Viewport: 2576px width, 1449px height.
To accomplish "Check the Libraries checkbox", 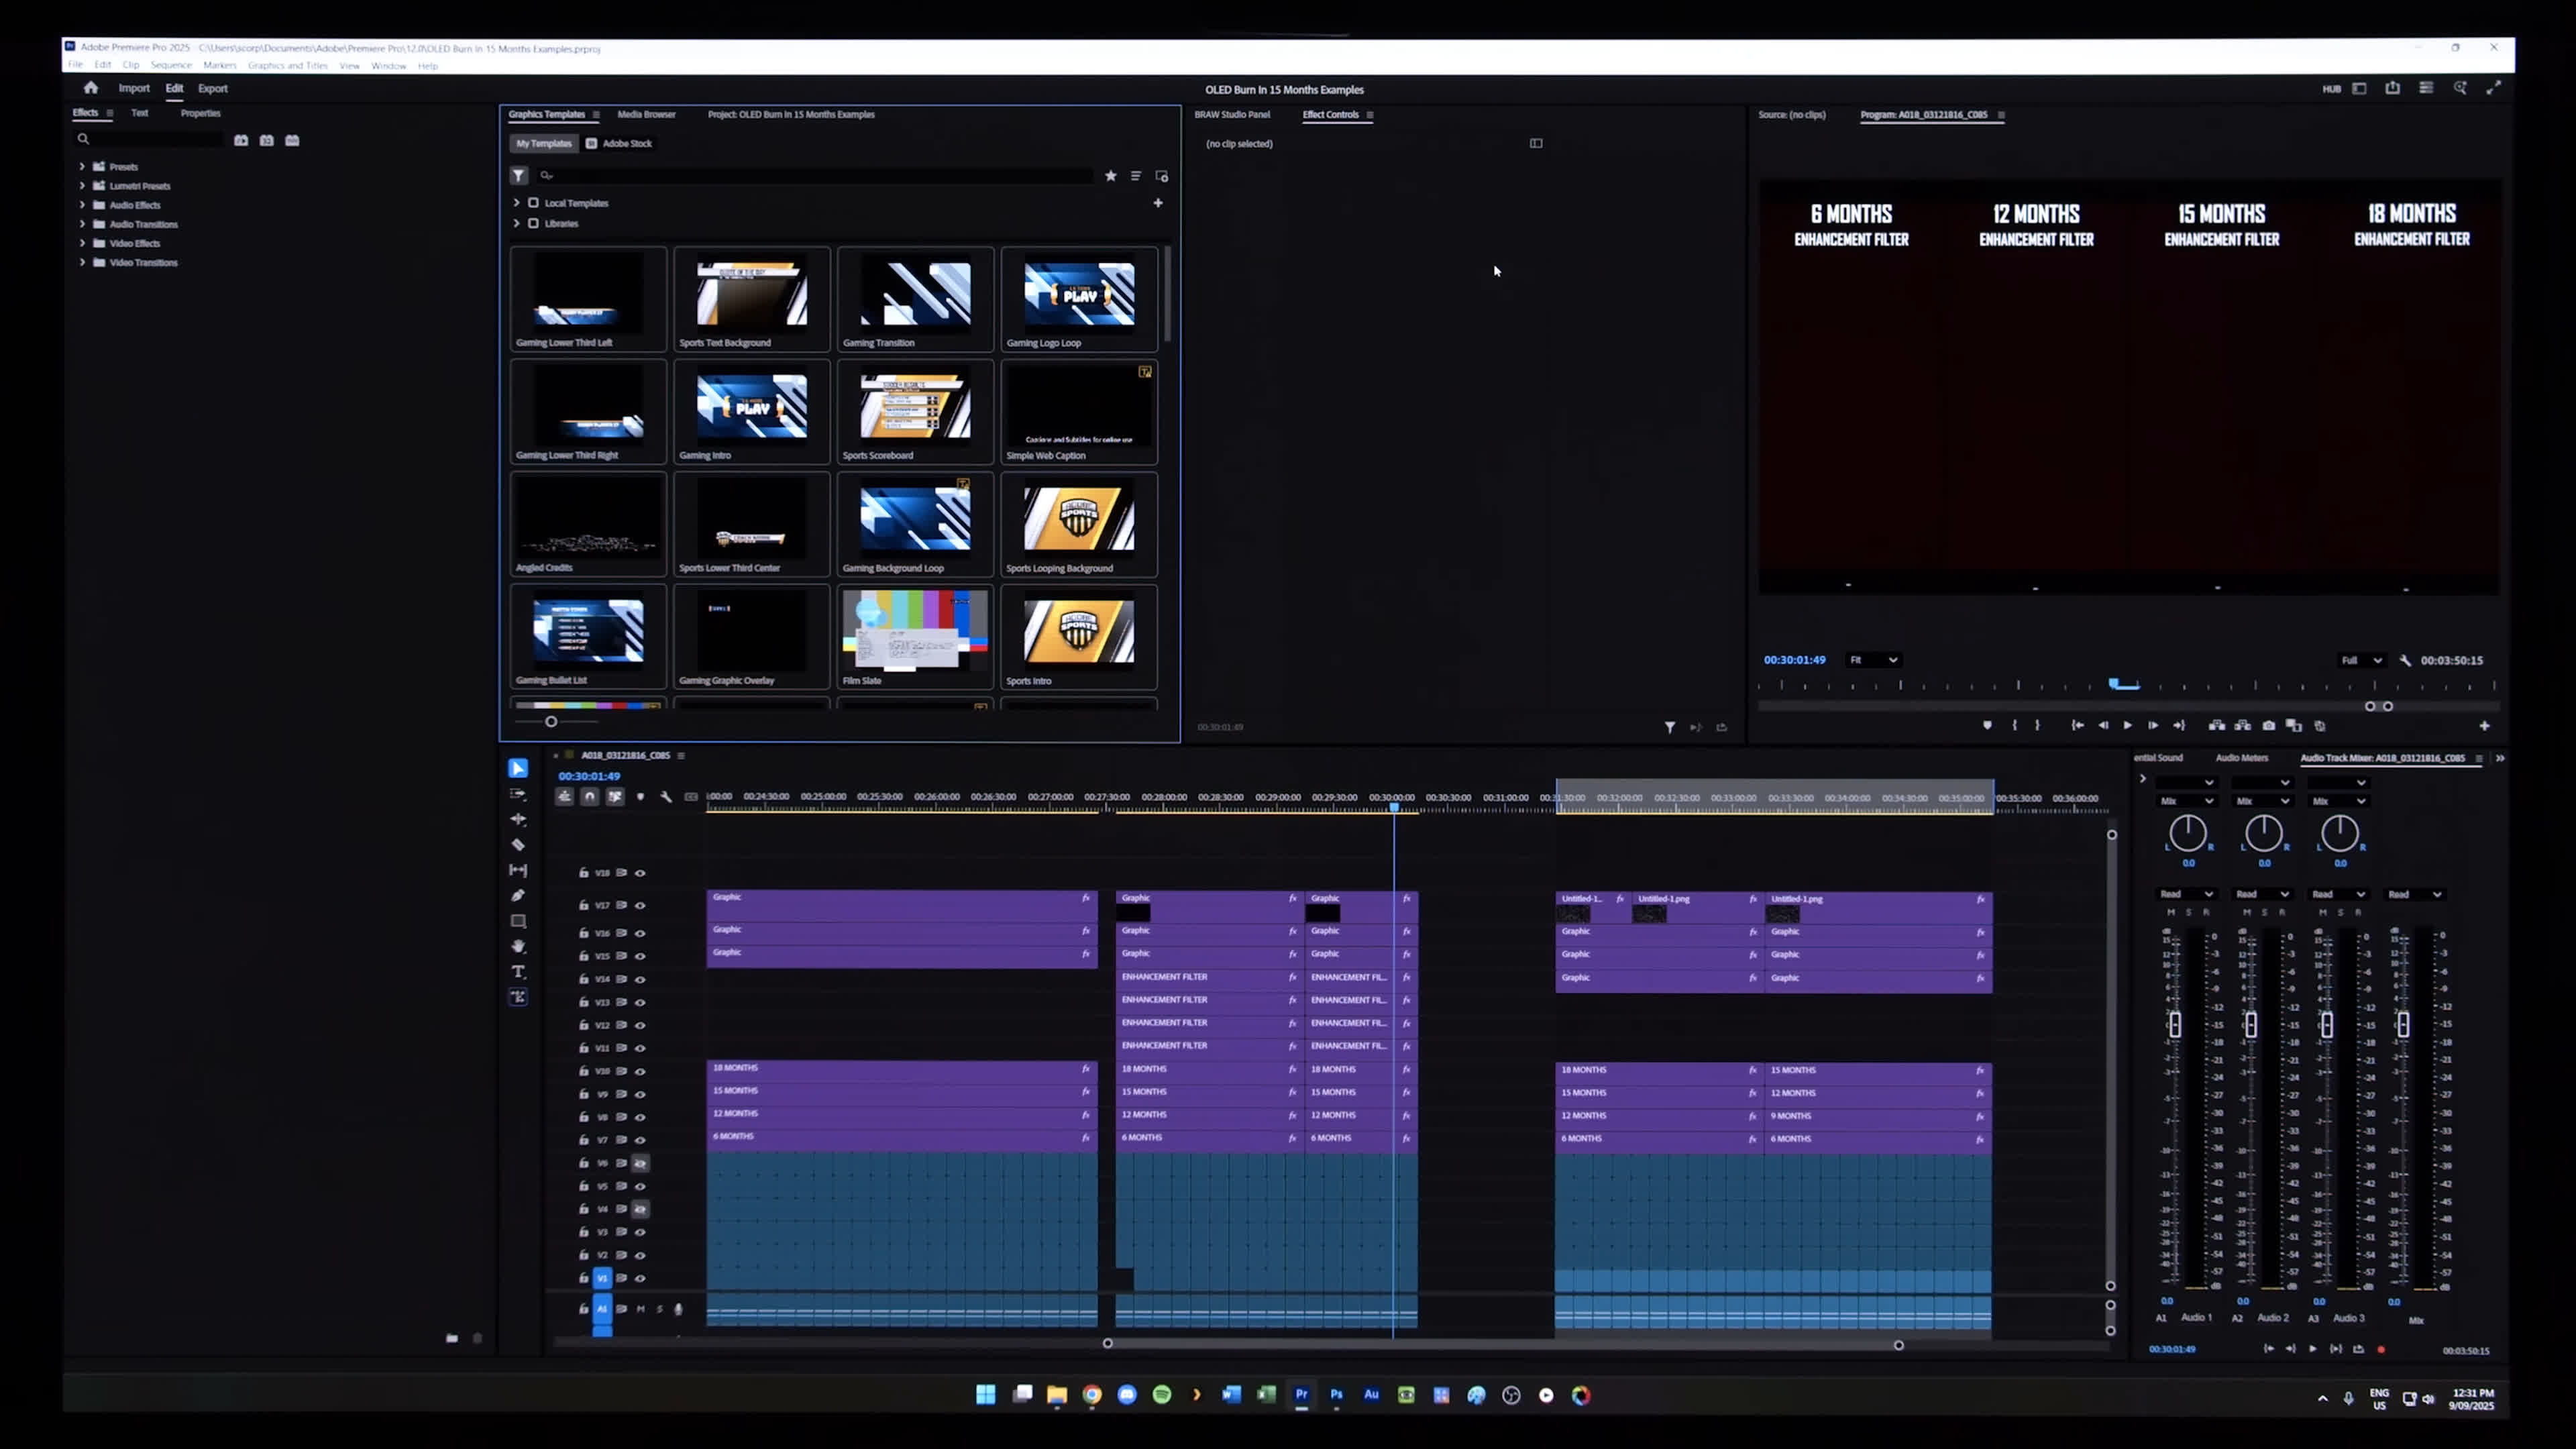I will [533, 223].
